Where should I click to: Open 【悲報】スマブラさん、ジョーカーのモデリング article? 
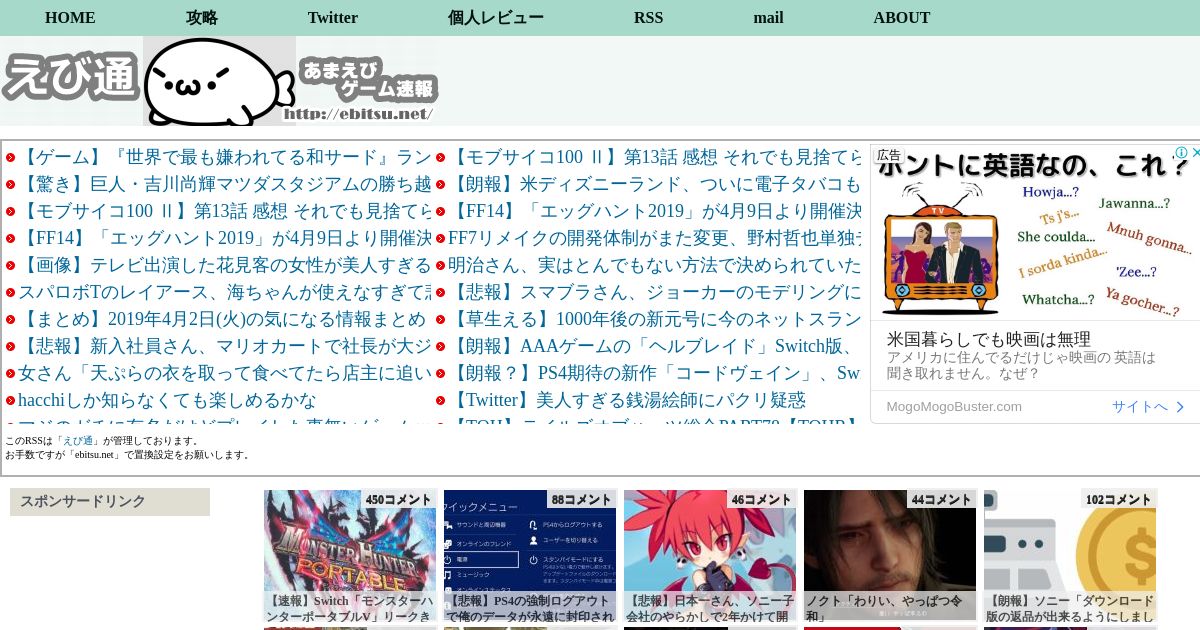click(655, 292)
